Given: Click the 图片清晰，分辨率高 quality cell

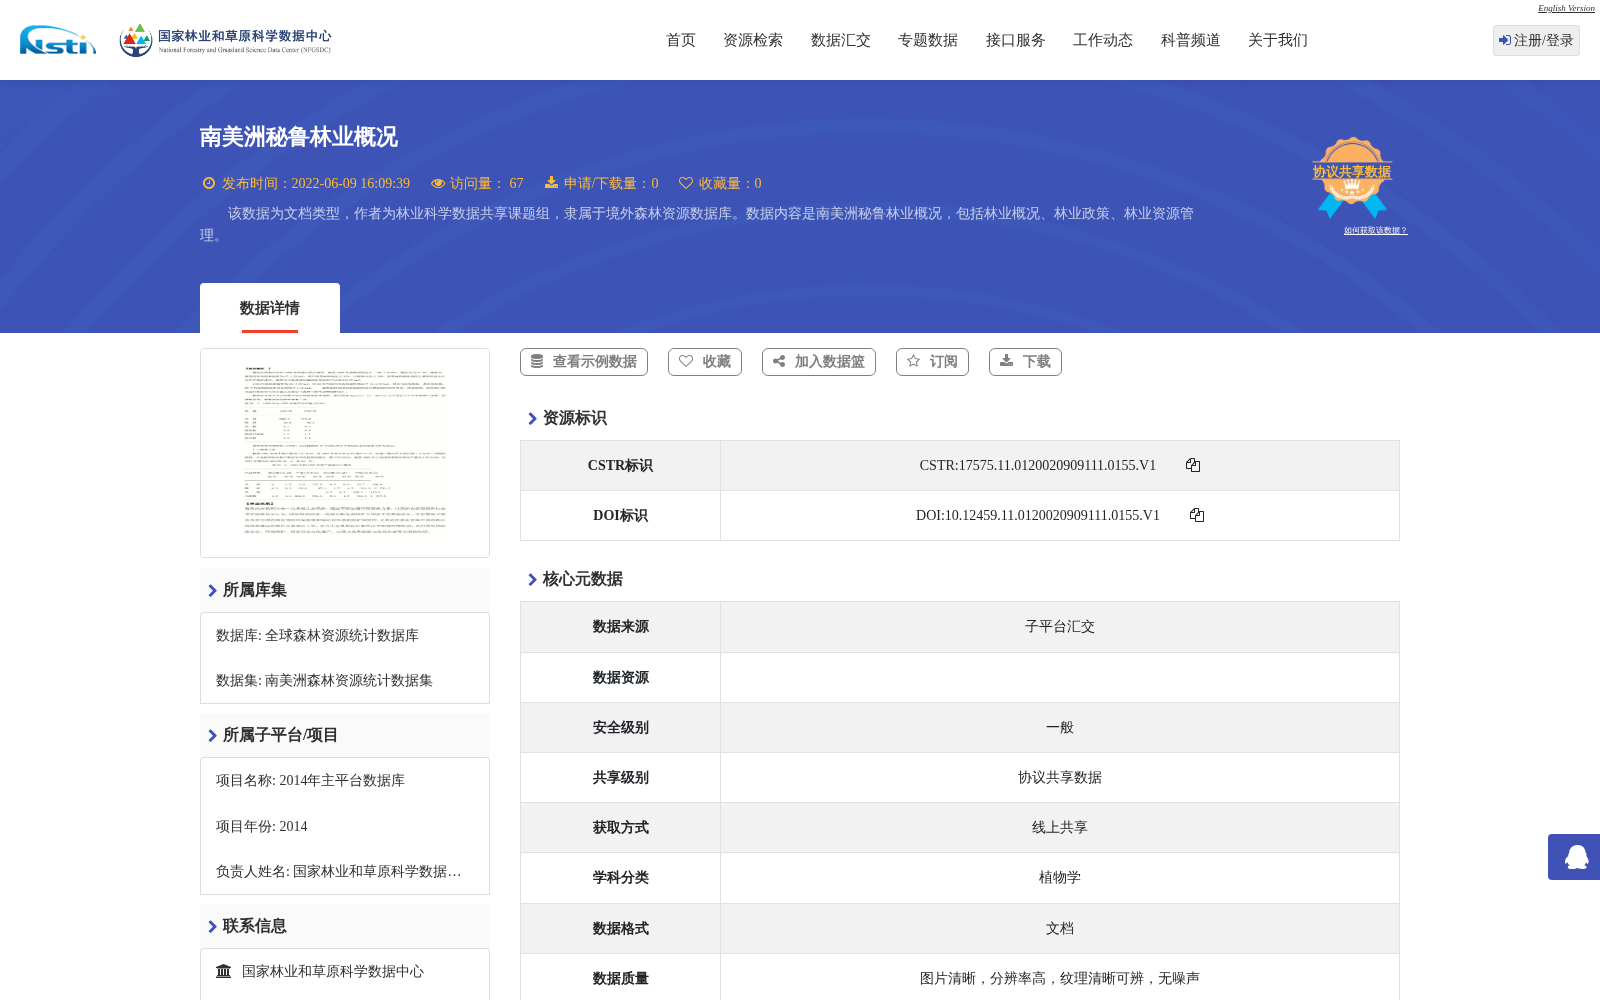Looking at the screenshot, I should click(1060, 978).
